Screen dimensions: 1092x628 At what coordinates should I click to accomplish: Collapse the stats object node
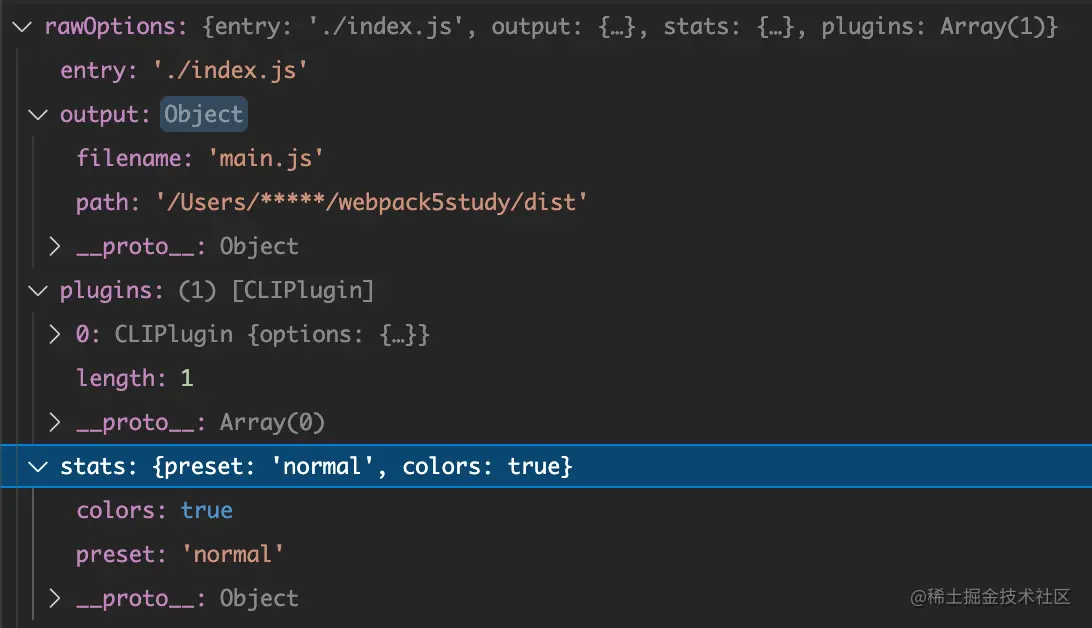click(x=38, y=466)
